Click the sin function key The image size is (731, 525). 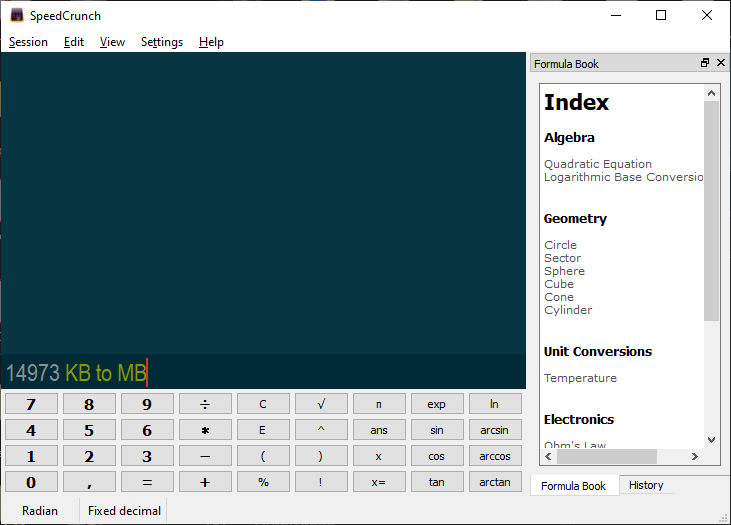[437, 430]
